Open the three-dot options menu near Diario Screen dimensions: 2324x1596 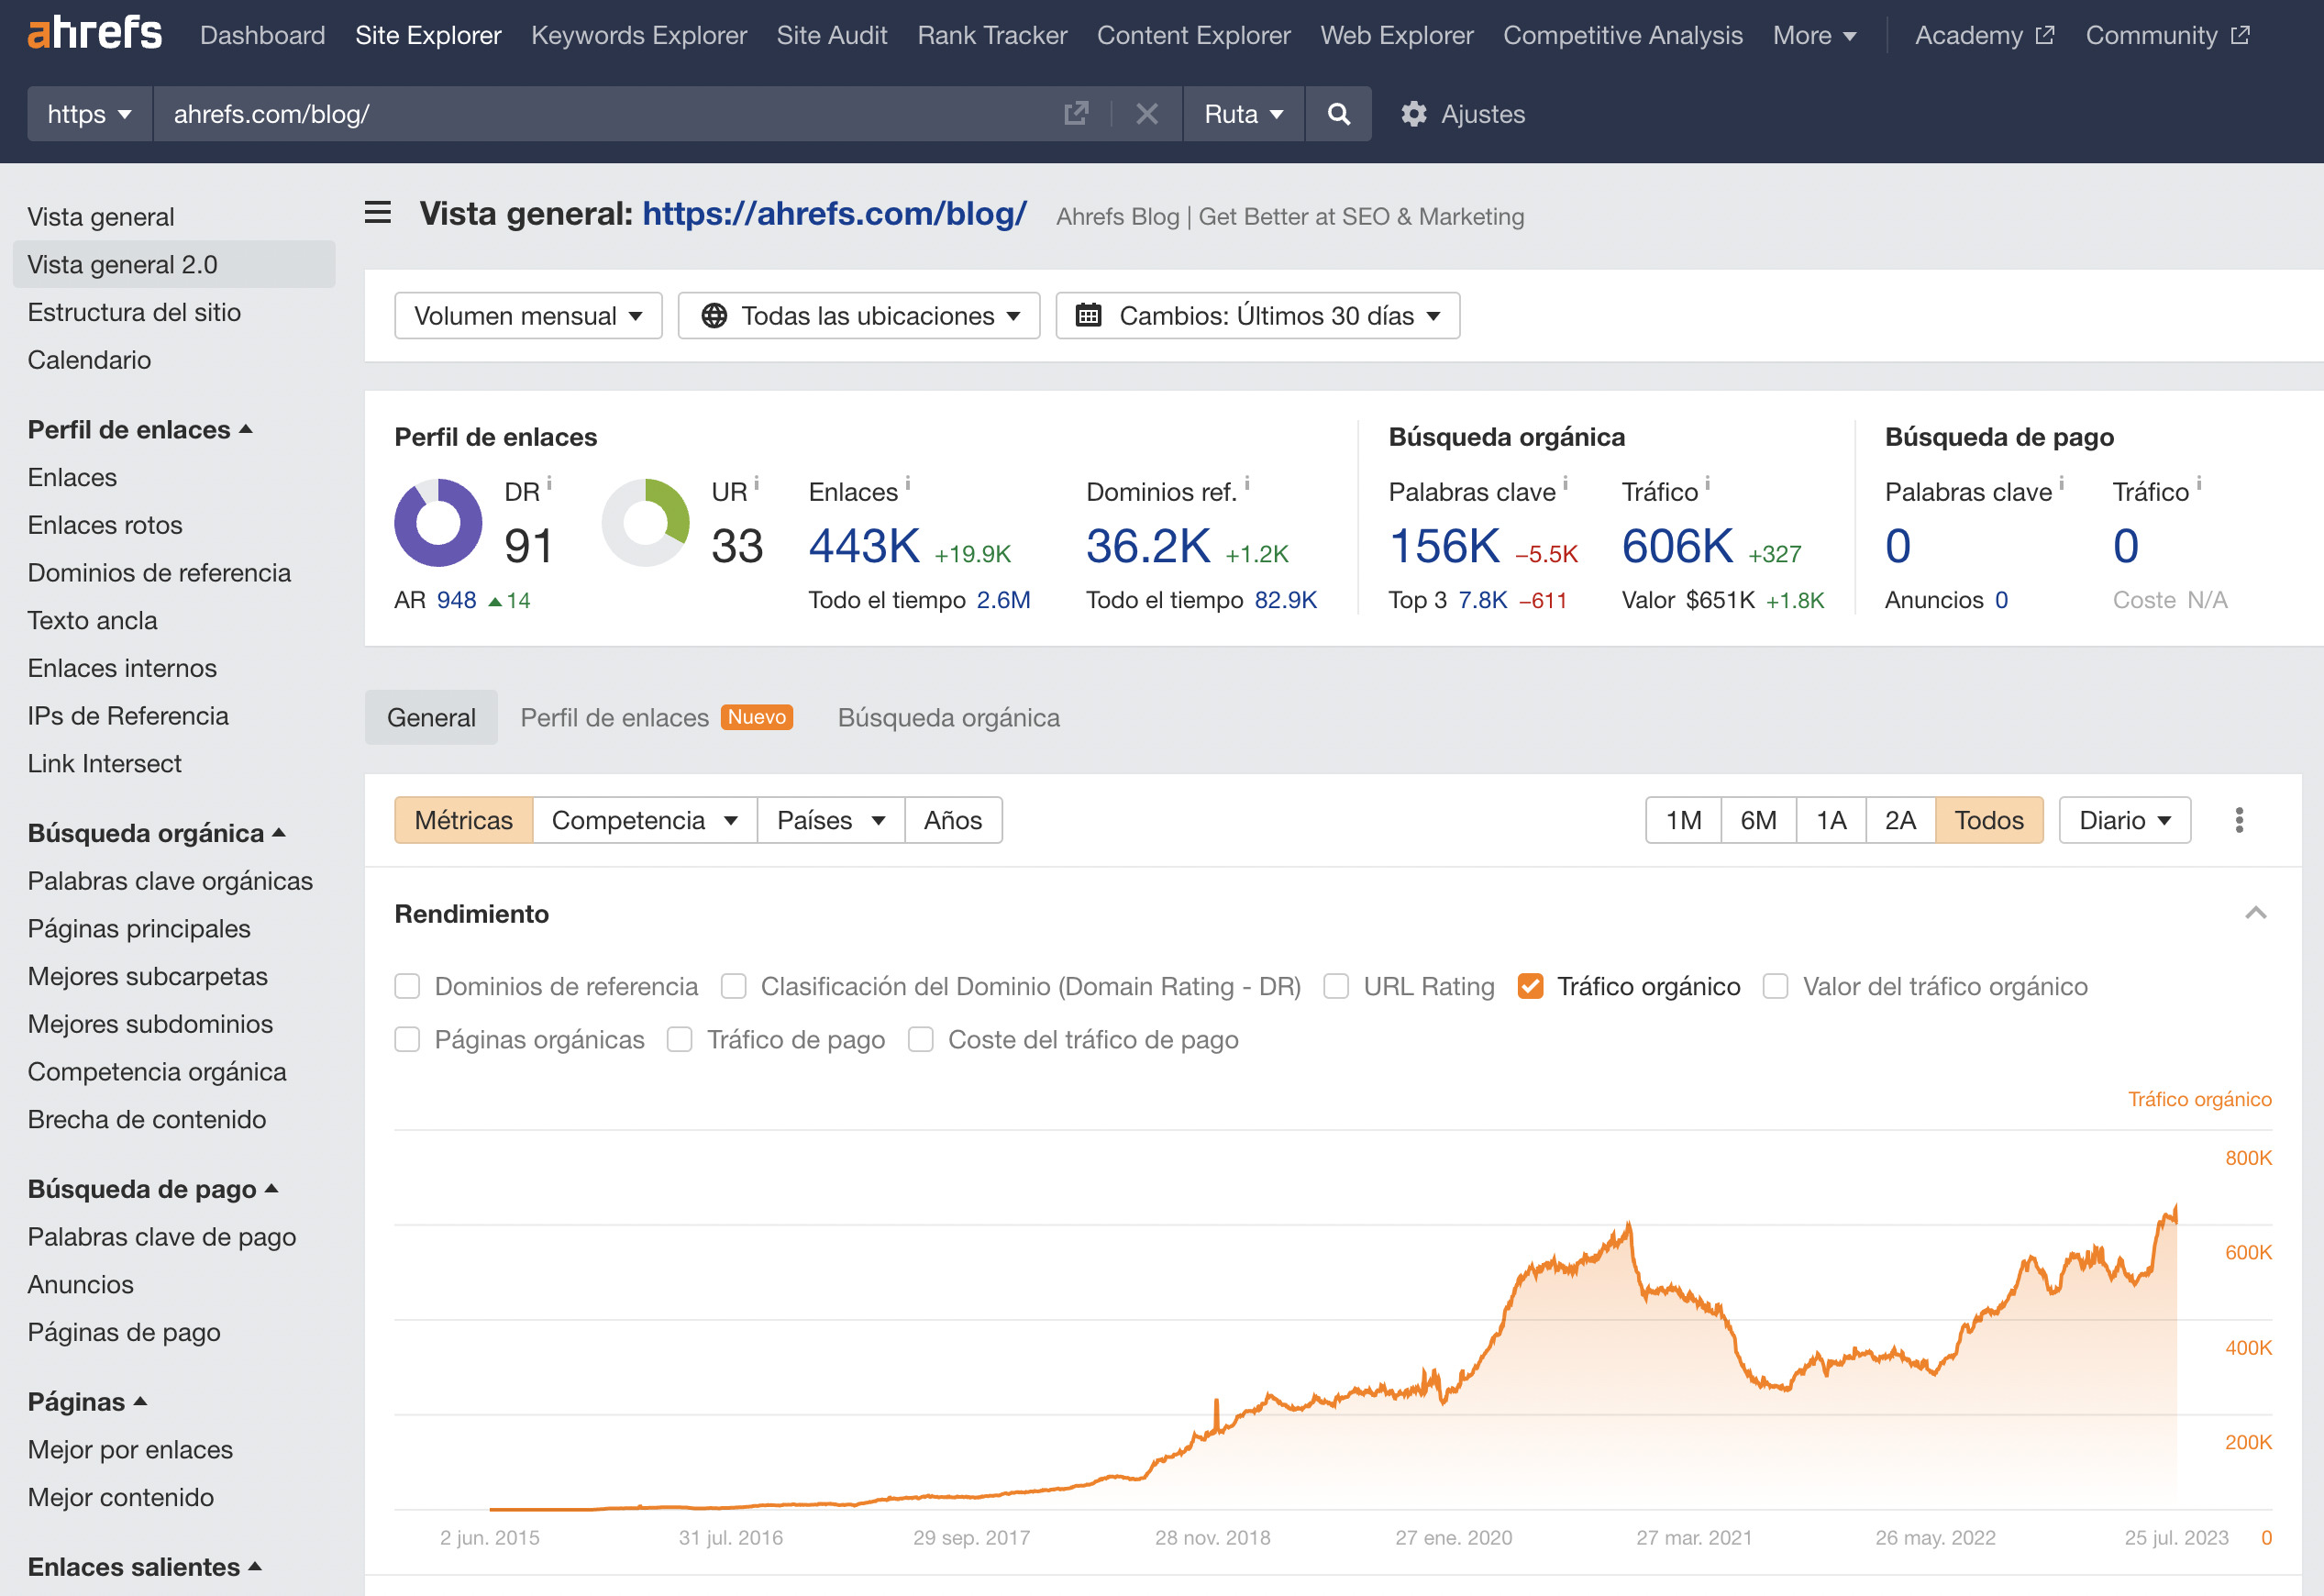[x=2239, y=819]
